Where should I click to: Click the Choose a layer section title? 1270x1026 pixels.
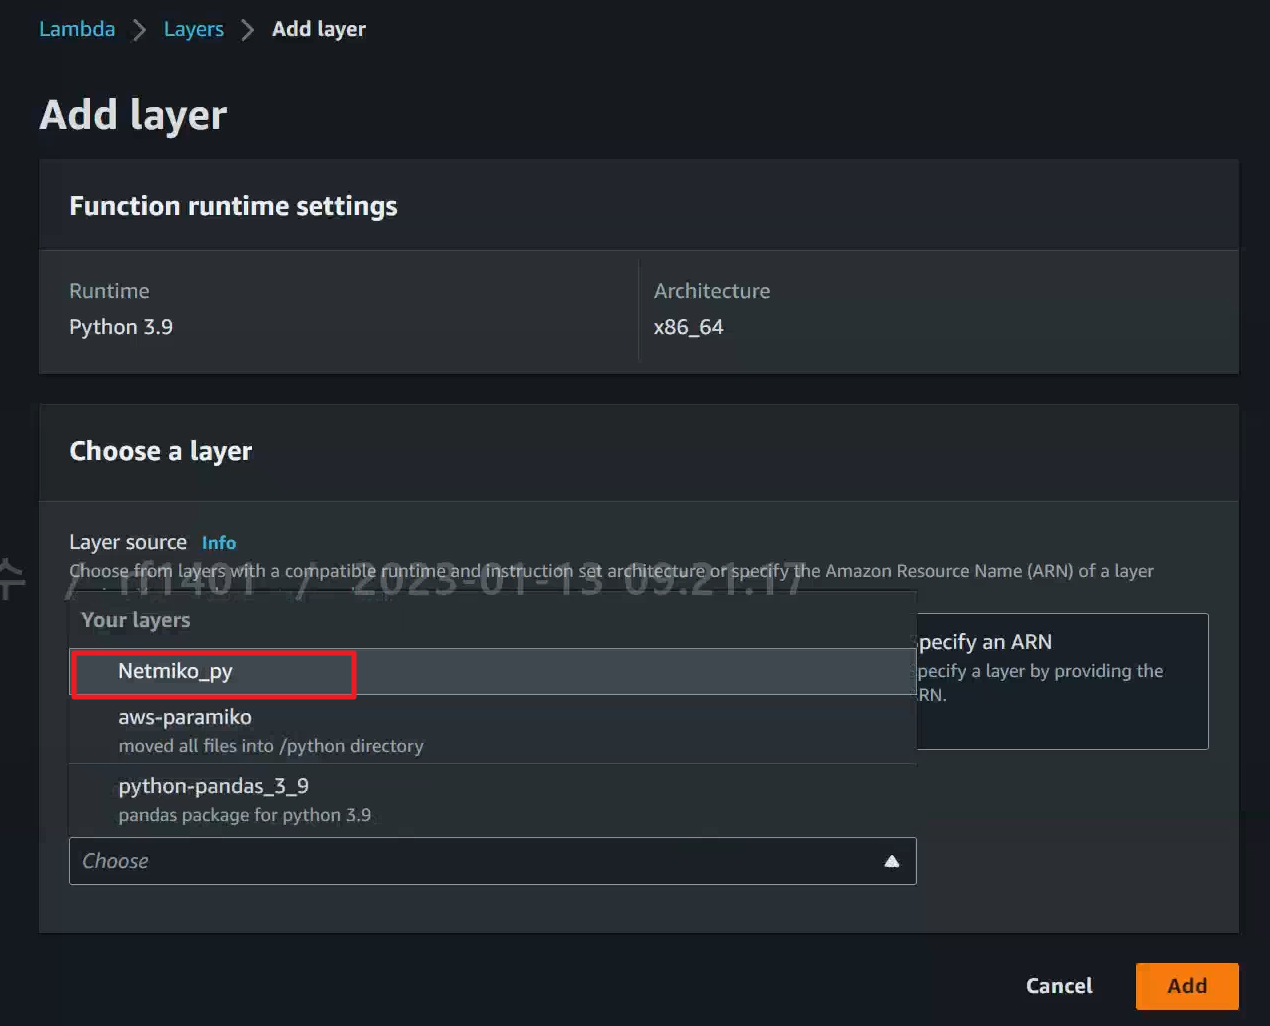click(x=160, y=451)
